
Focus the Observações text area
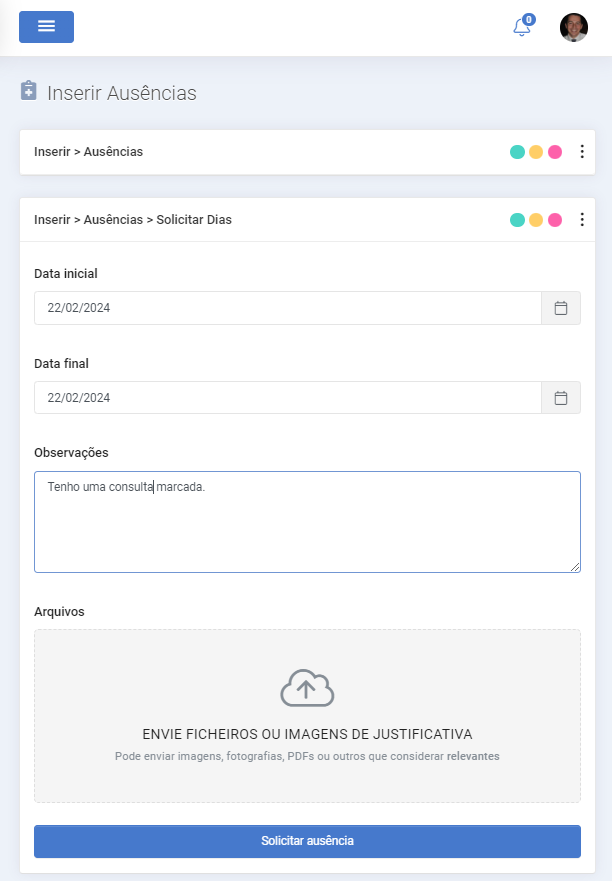307,522
